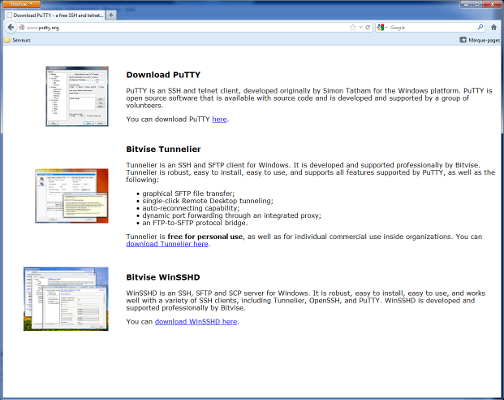Open the Google search engine selector
Image resolution: width=504 pixels, height=400 pixels.
tap(382, 28)
